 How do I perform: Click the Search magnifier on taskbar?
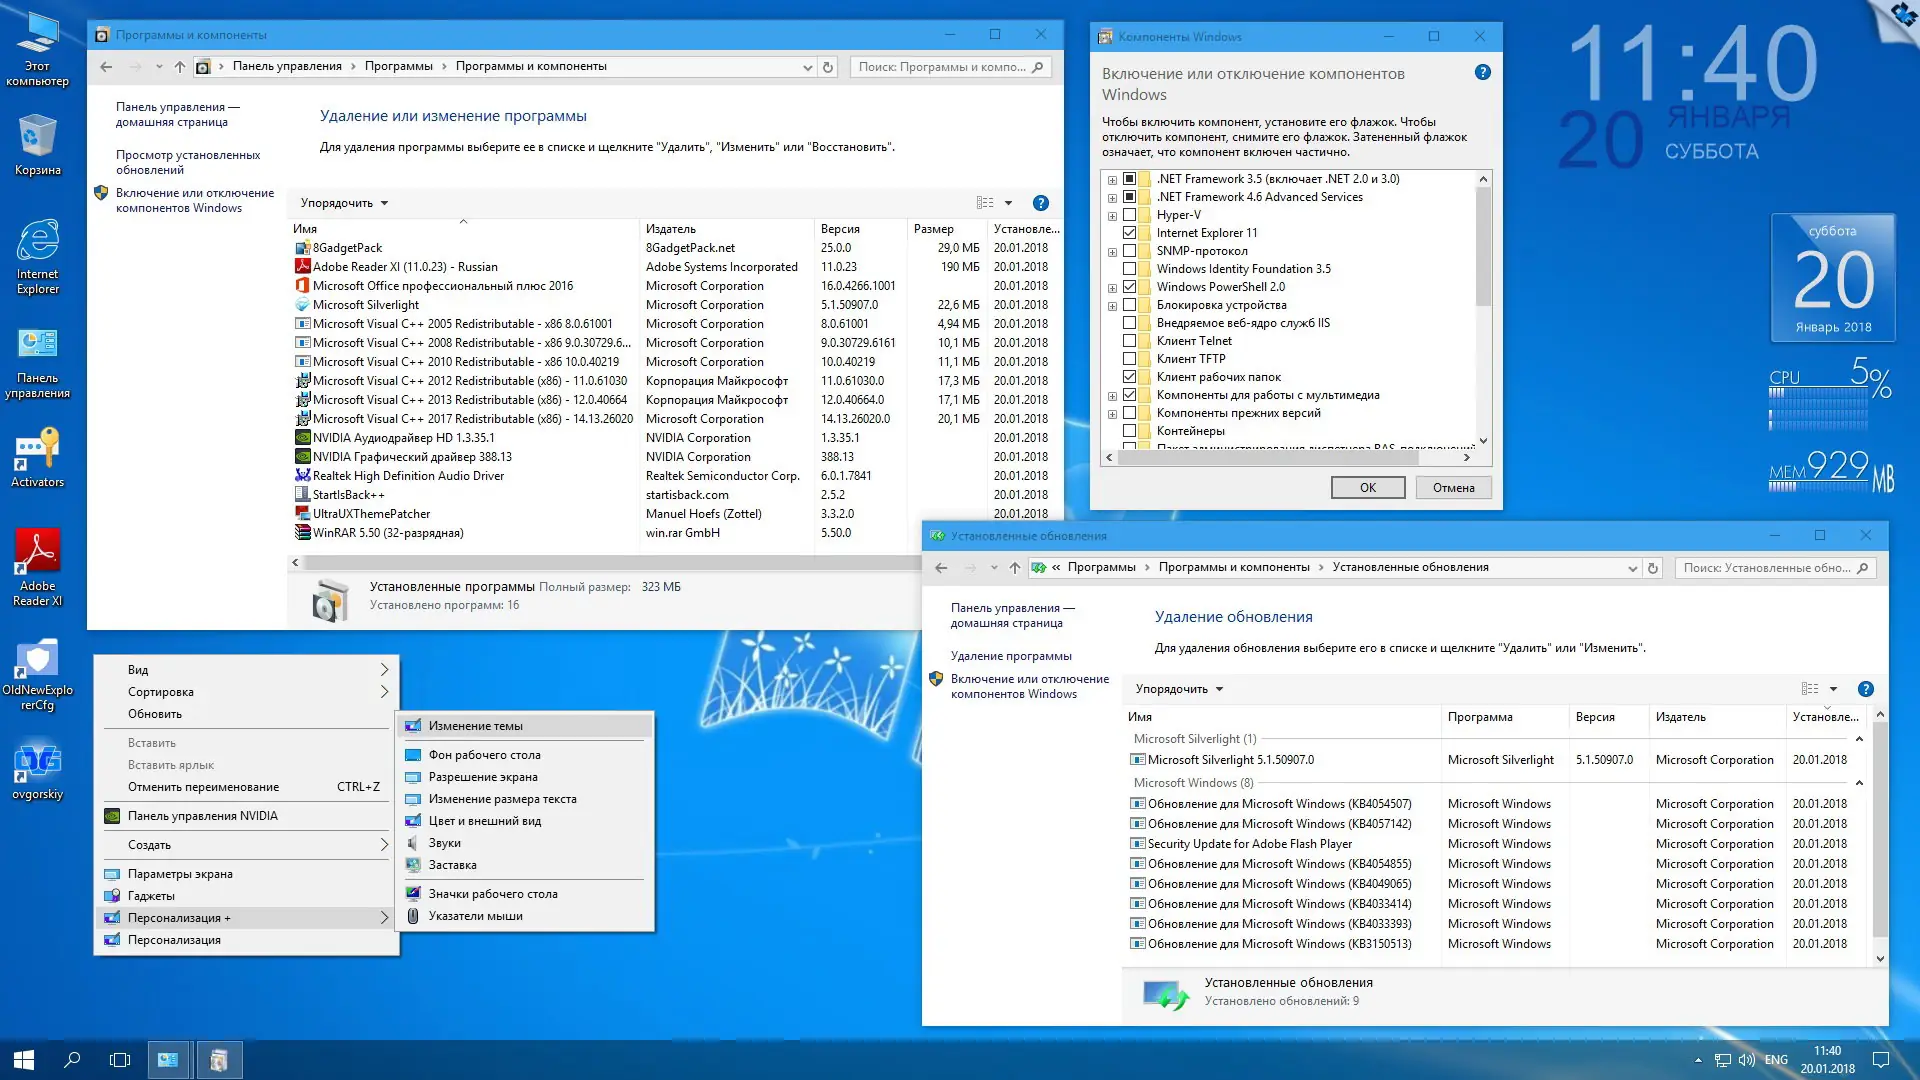point(72,1060)
